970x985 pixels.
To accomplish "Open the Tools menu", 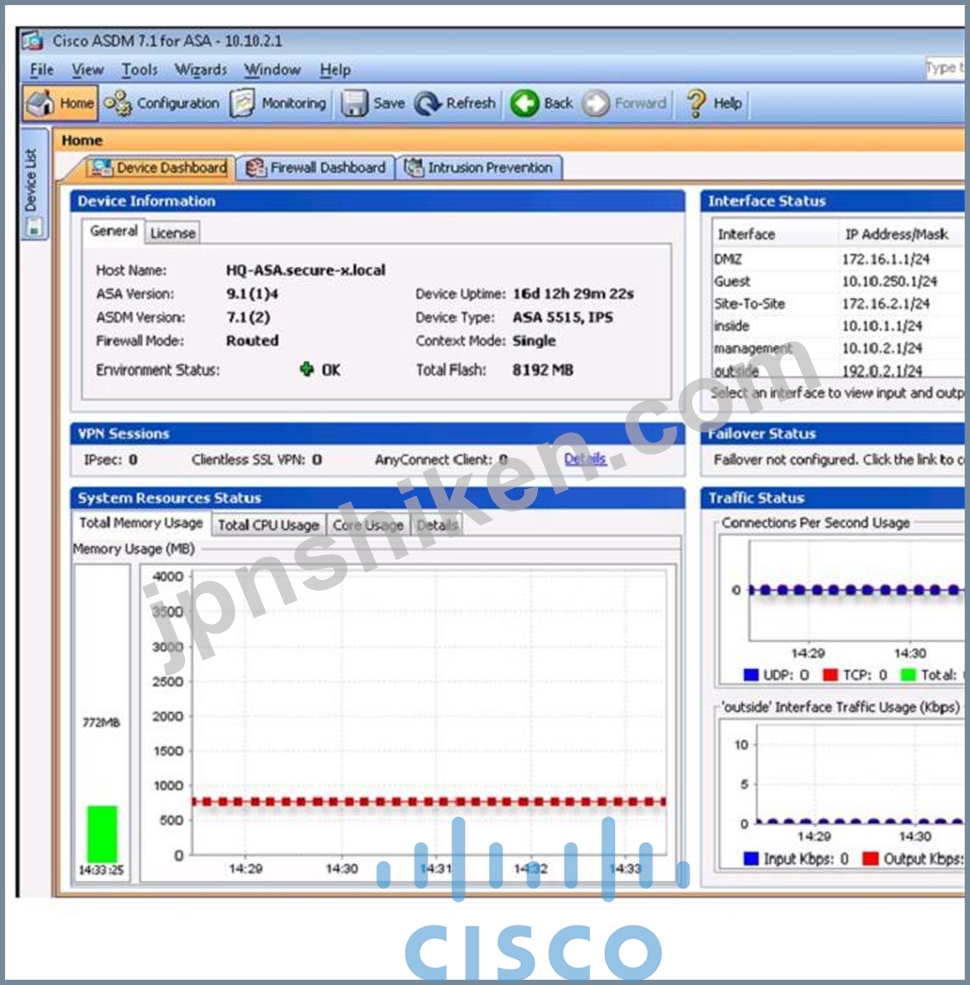I will 139,70.
